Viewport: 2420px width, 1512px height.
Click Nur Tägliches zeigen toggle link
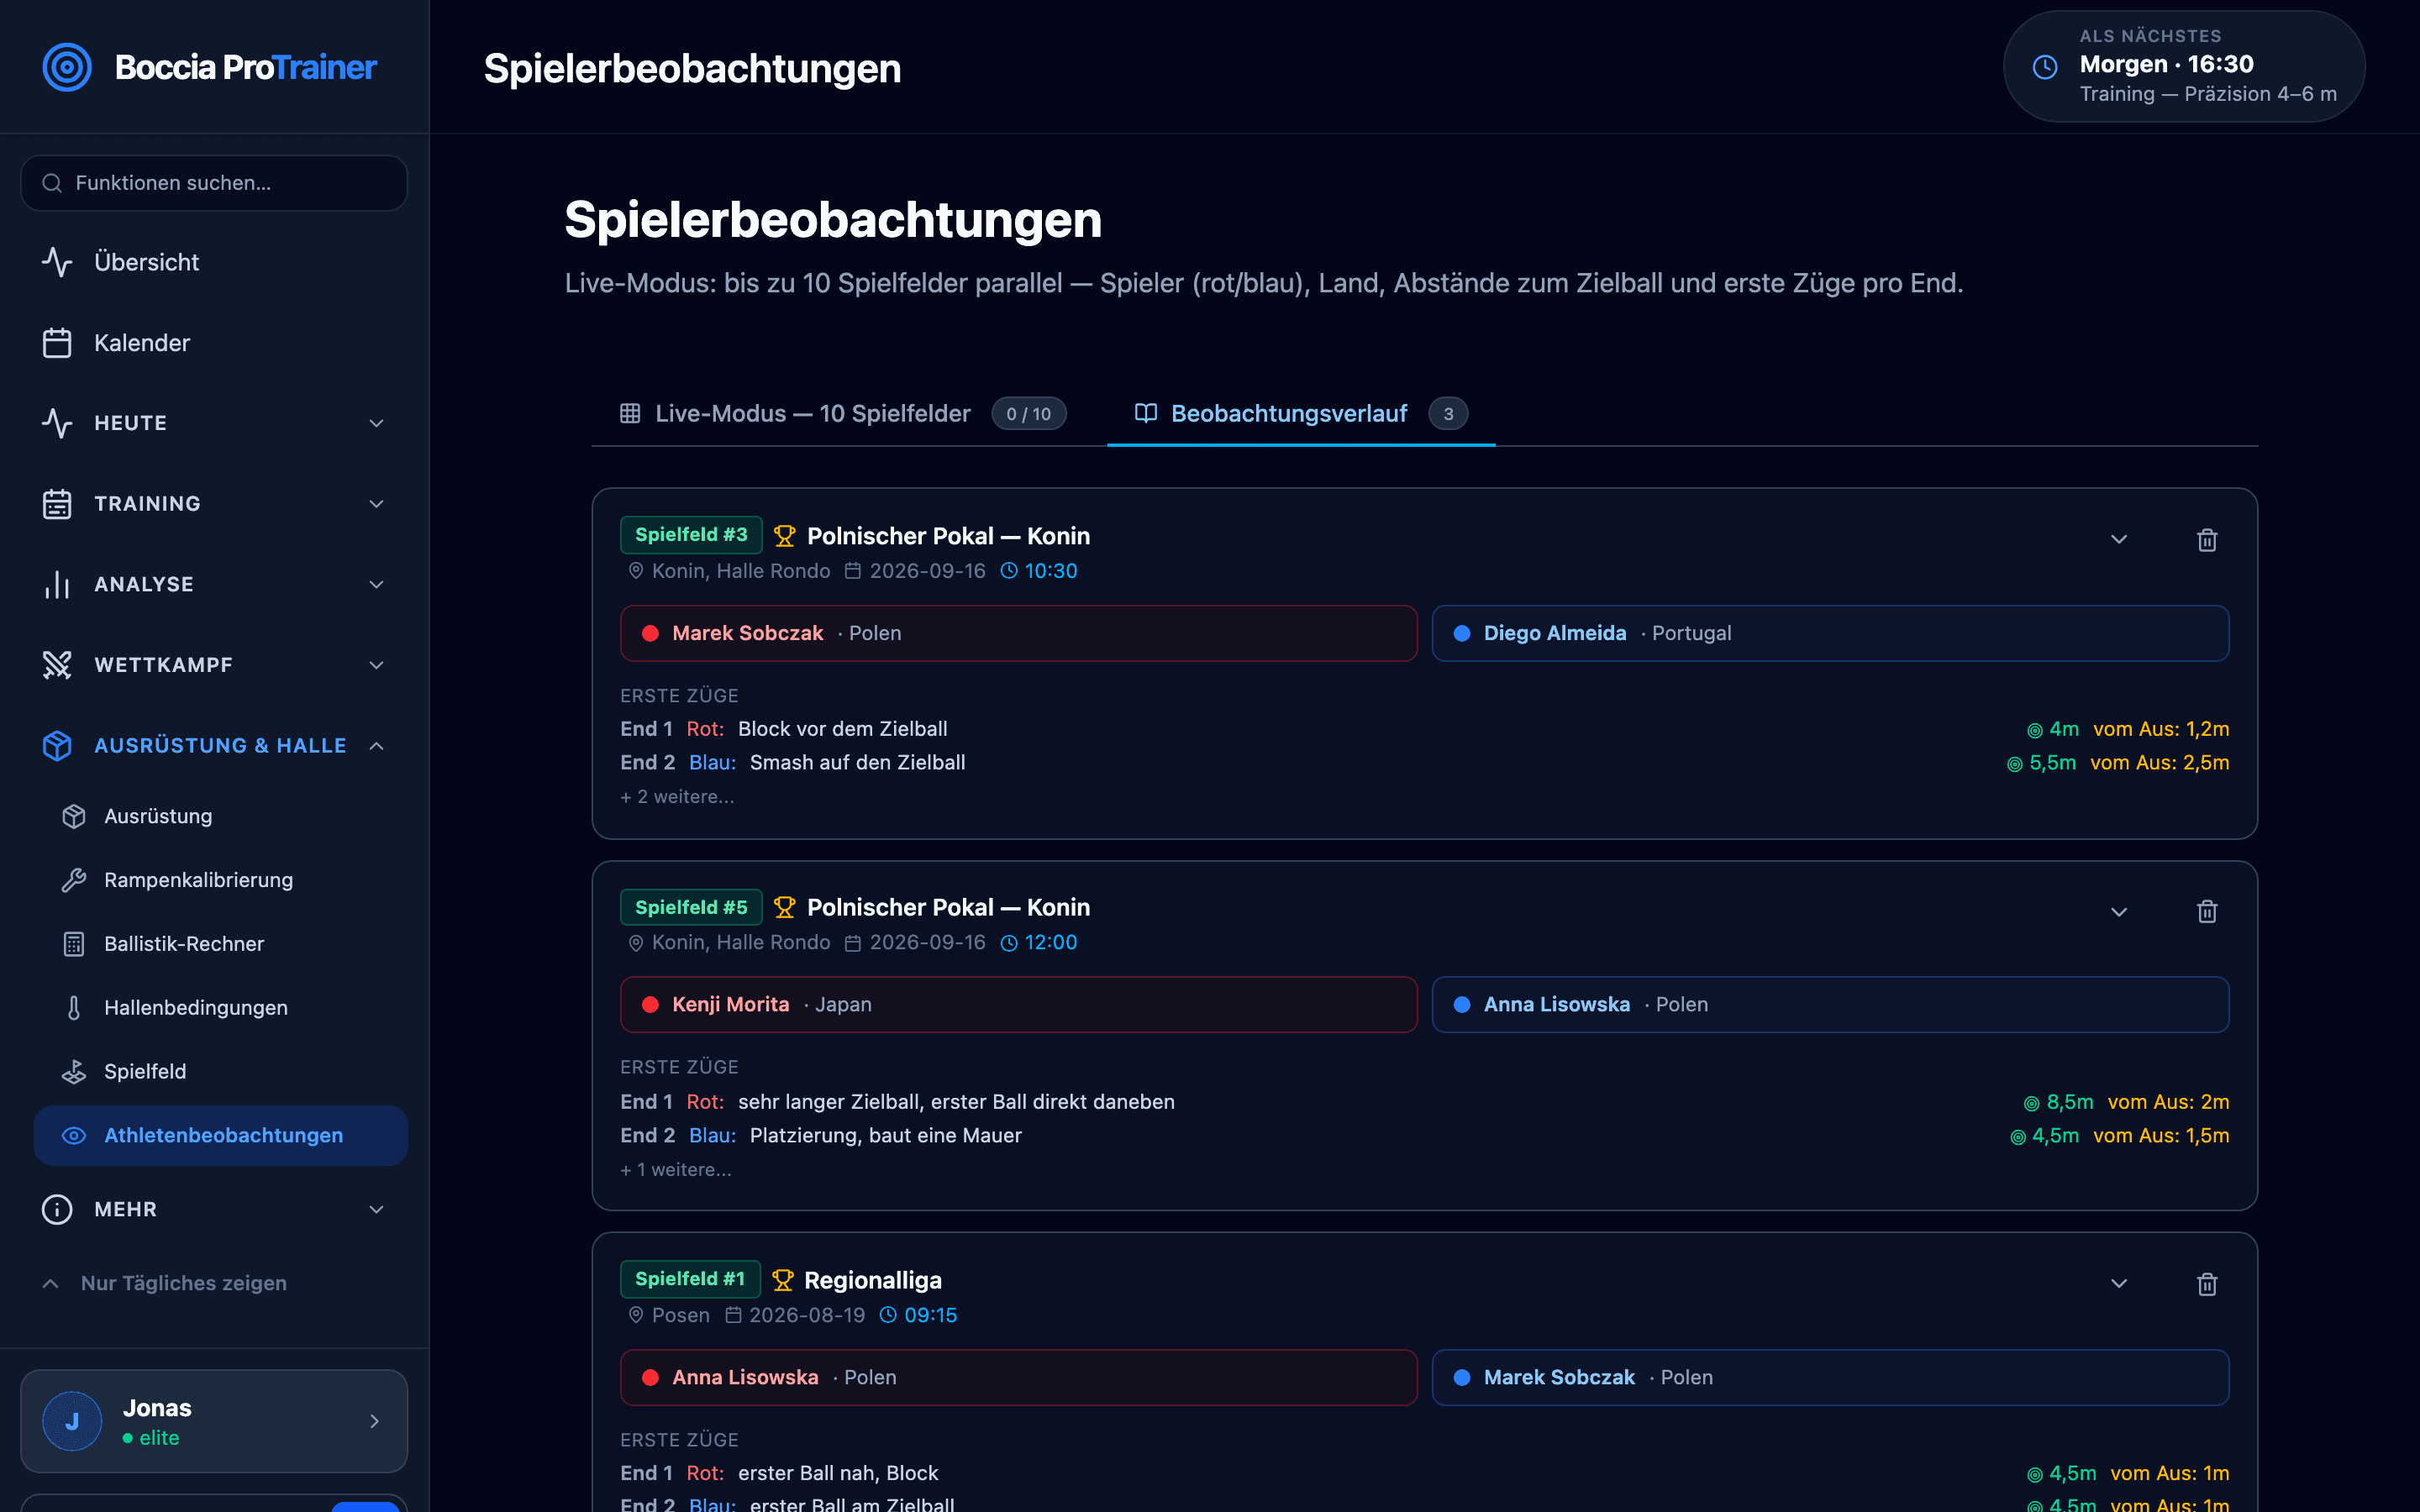click(x=164, y=1283)
